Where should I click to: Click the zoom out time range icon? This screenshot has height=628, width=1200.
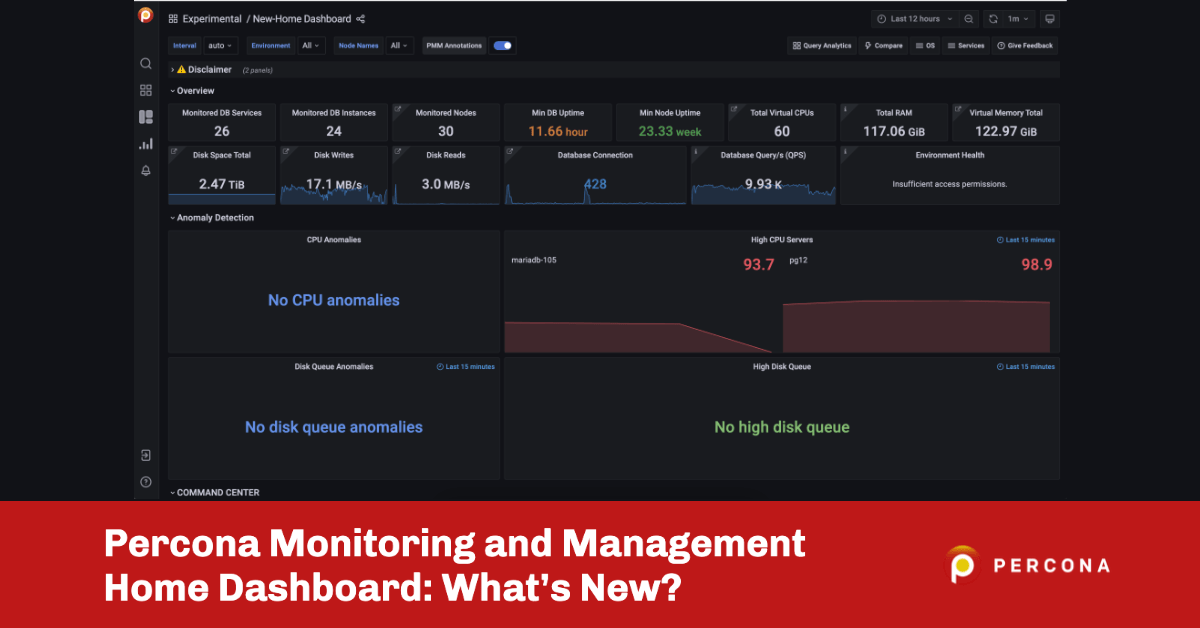(969, 19)
